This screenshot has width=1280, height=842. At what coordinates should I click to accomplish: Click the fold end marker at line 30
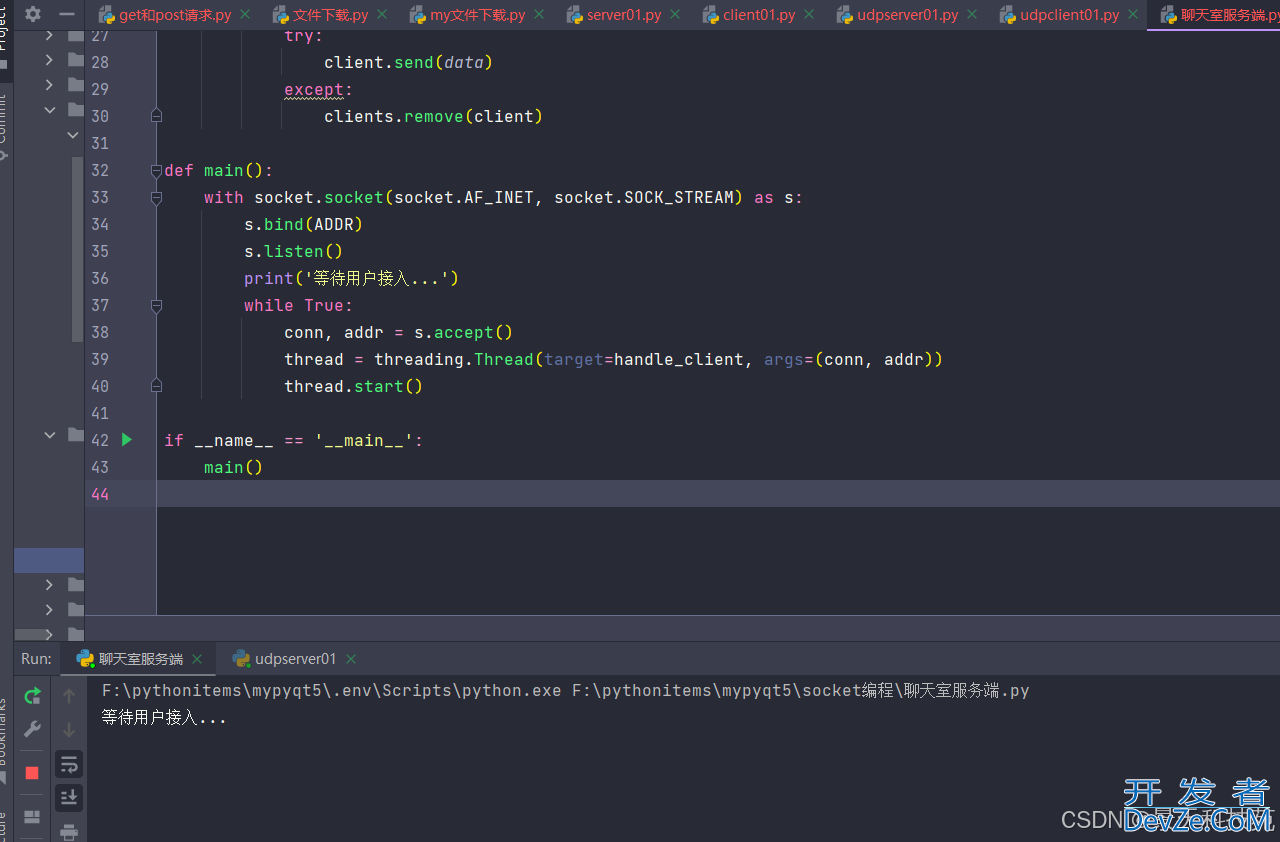pos(156,116)
